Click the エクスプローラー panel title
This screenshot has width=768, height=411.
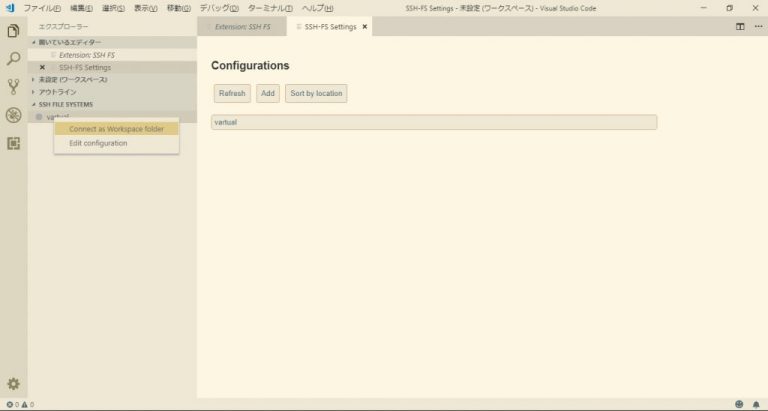[63, 26]
